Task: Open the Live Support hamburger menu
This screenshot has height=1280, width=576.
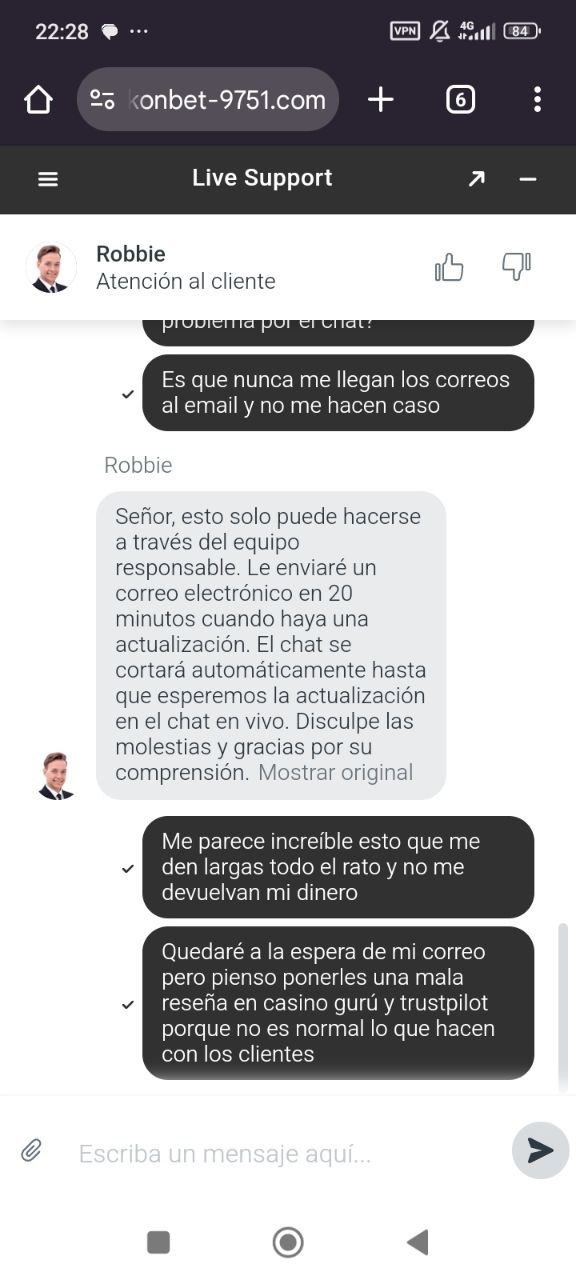Action: (48, 179)
